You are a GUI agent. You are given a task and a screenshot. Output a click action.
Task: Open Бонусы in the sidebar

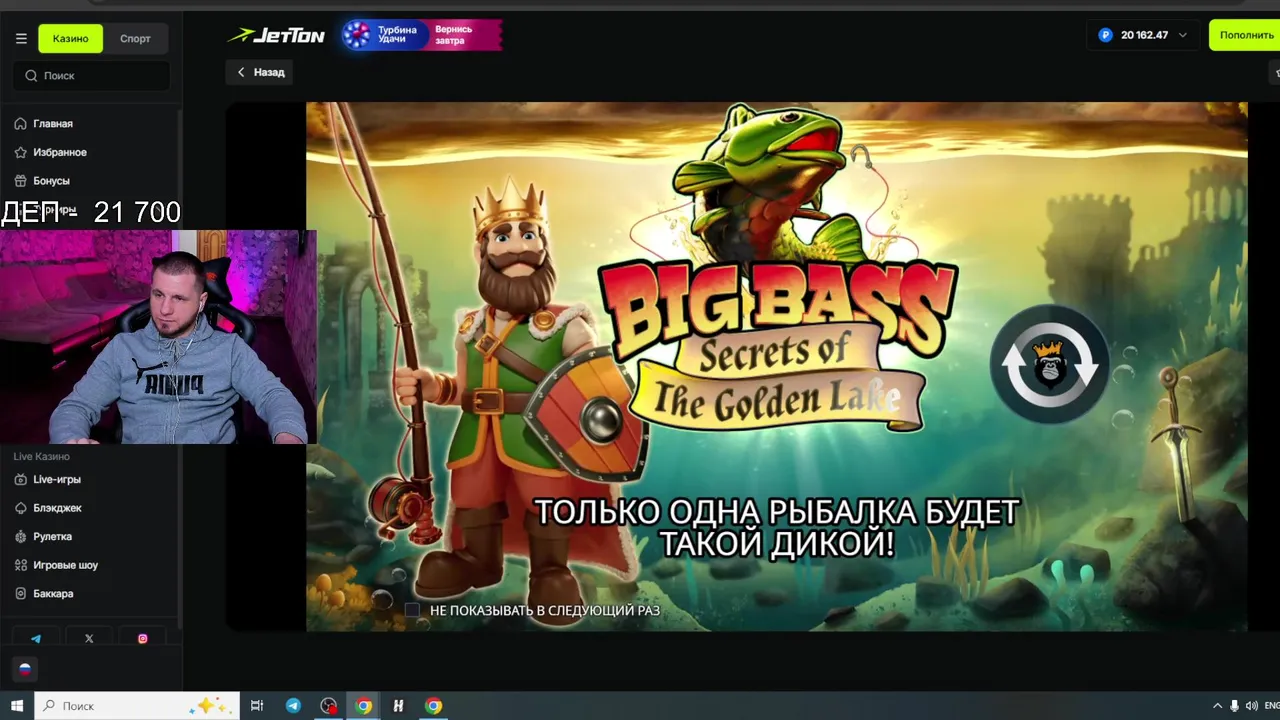pyautogui.click(x=51, y=181)
